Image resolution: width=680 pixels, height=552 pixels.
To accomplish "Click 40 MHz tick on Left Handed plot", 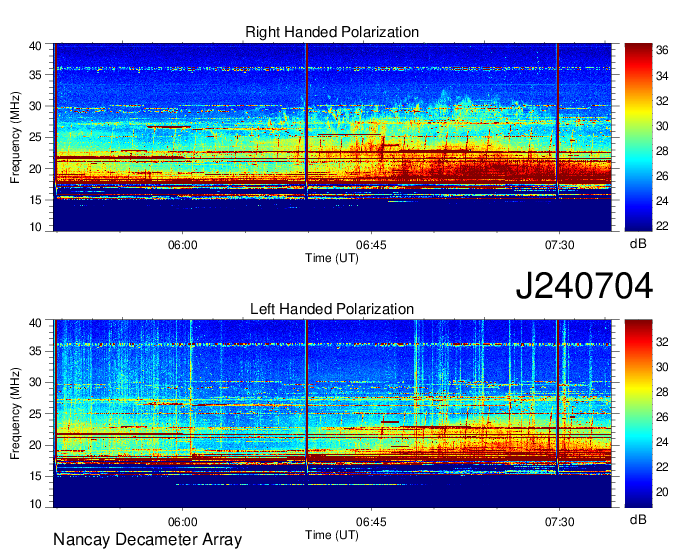I will tap(36, 323).
